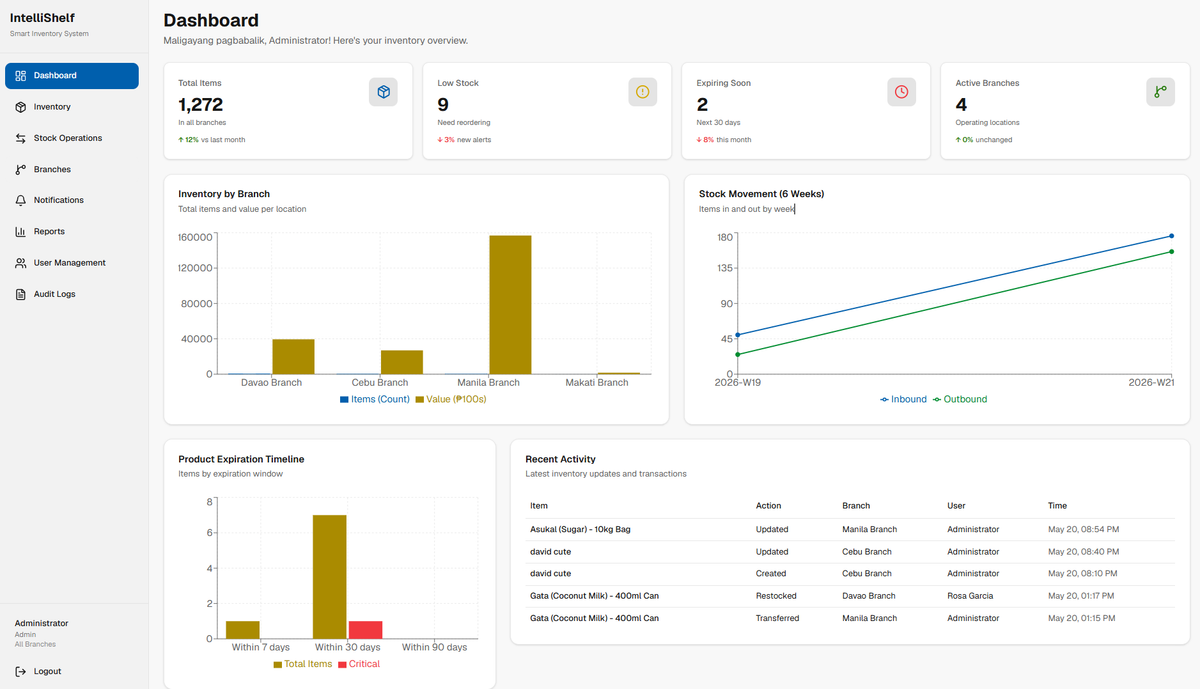Click the 'Davao Branch' activity cell
This screenshot has height=689, width=1200.
[x=867, y=596]
